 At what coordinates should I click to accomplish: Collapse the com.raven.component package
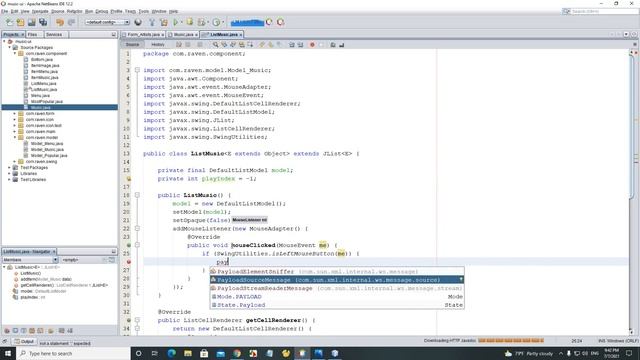click(x=15, y=53)
